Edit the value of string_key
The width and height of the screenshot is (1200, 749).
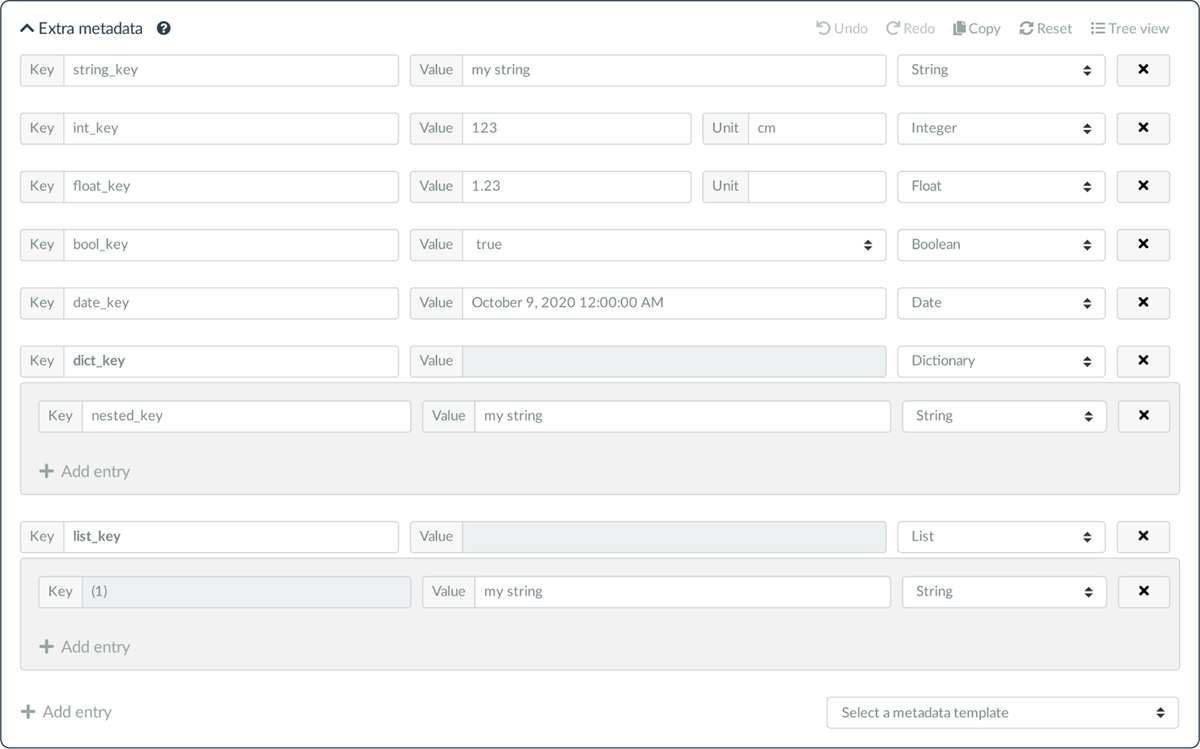pos(674,70)
